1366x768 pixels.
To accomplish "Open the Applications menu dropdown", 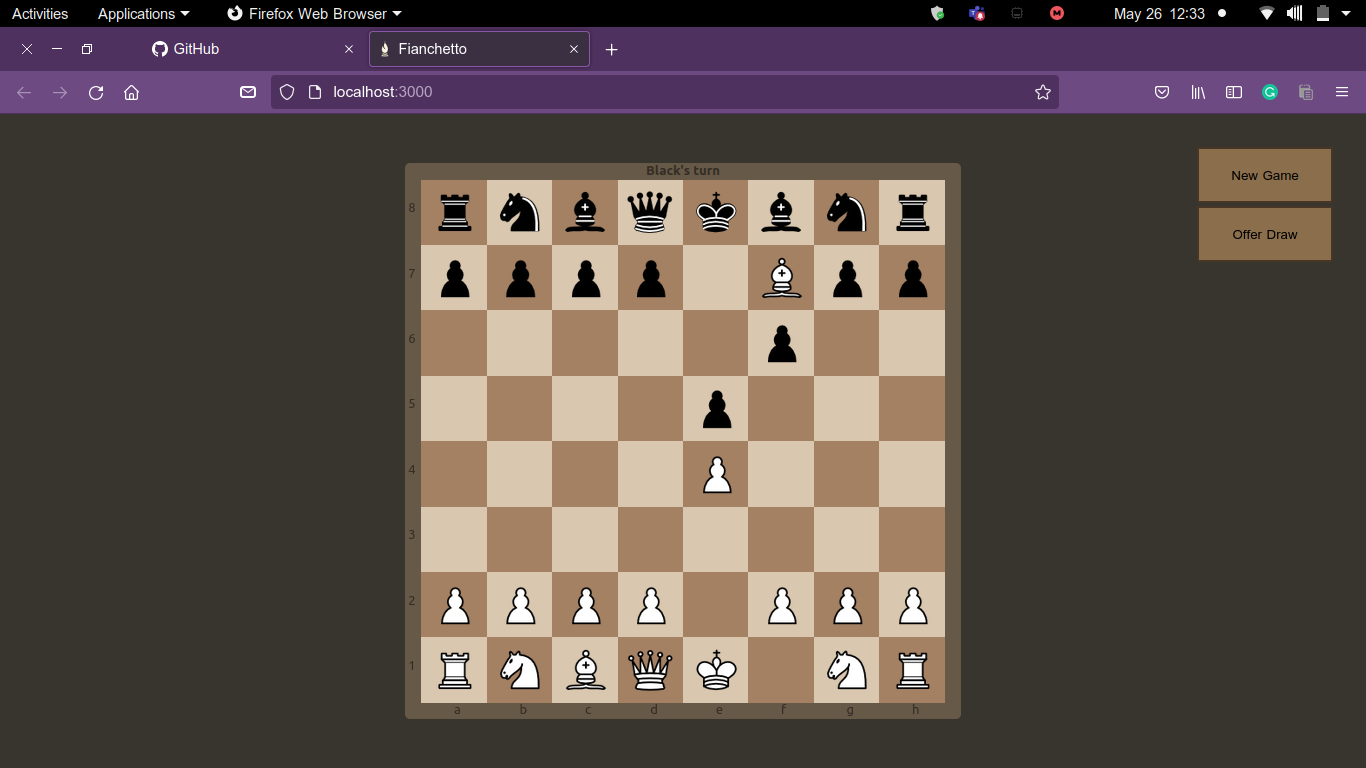I will [x=143, y=14].
